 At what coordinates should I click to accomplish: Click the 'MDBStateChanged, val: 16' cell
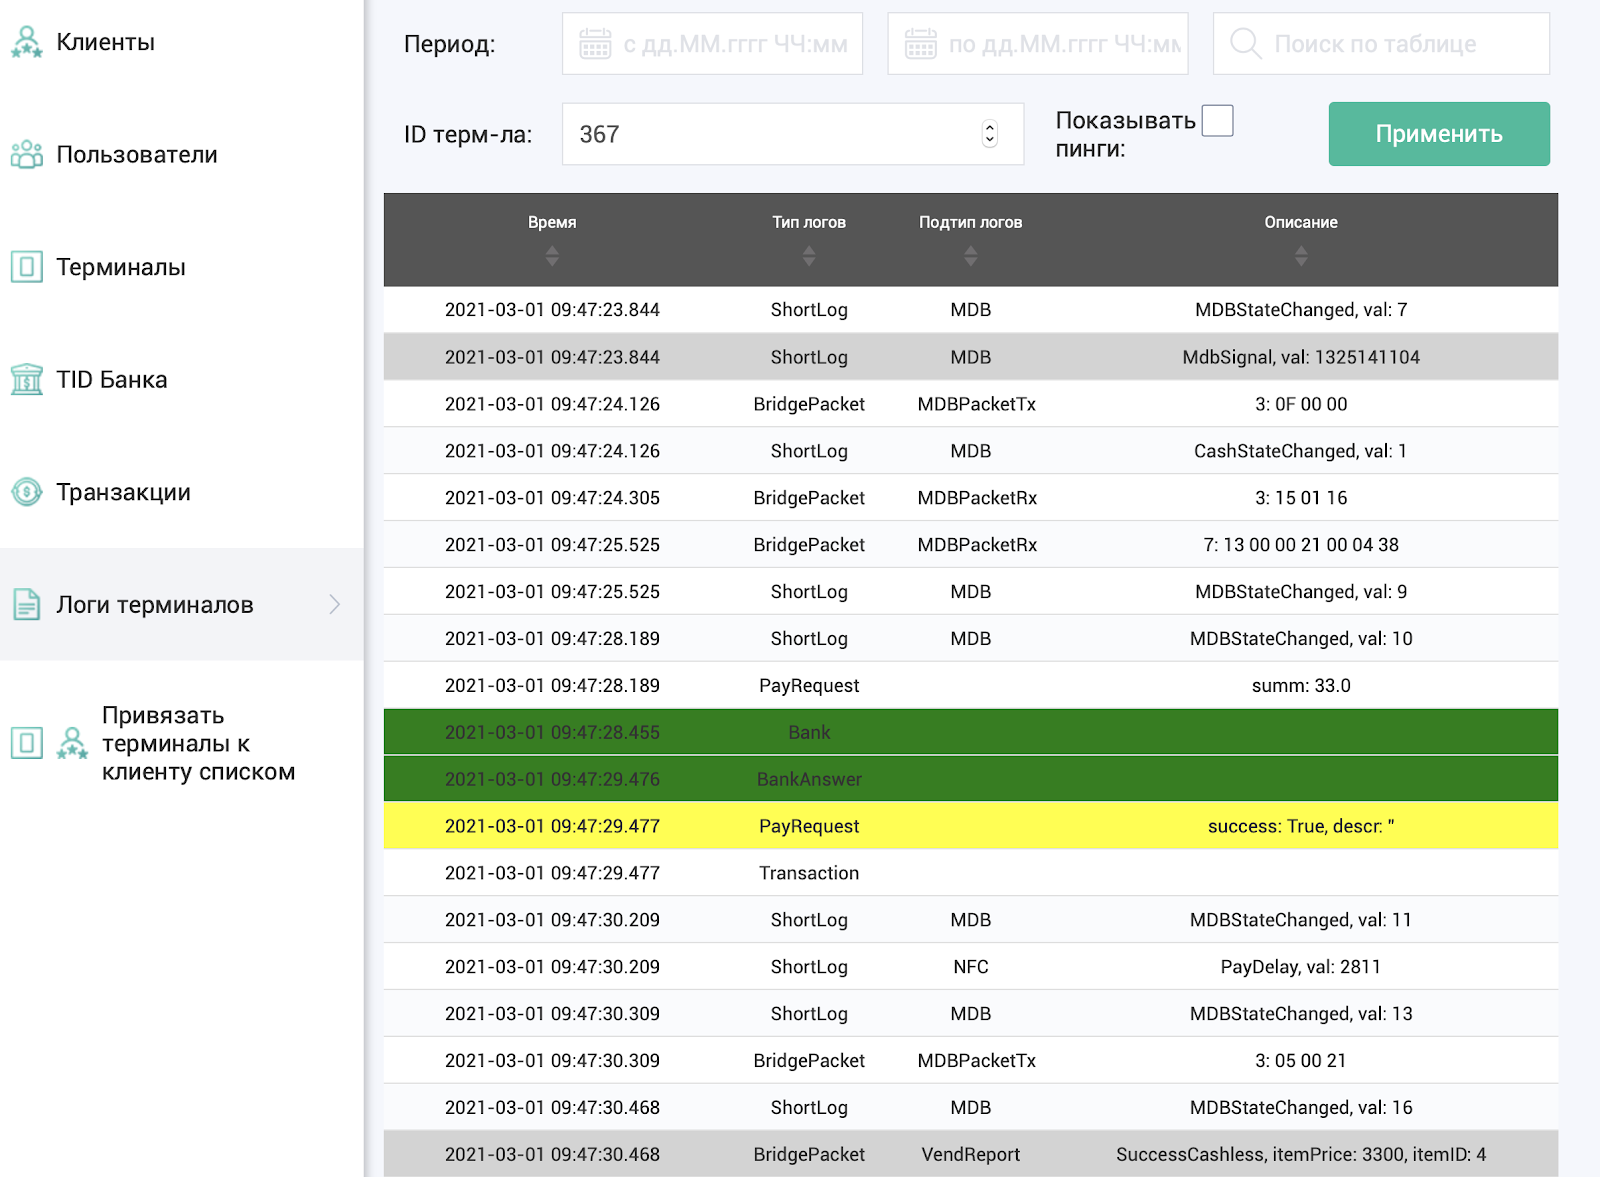pos(1301,1107)
